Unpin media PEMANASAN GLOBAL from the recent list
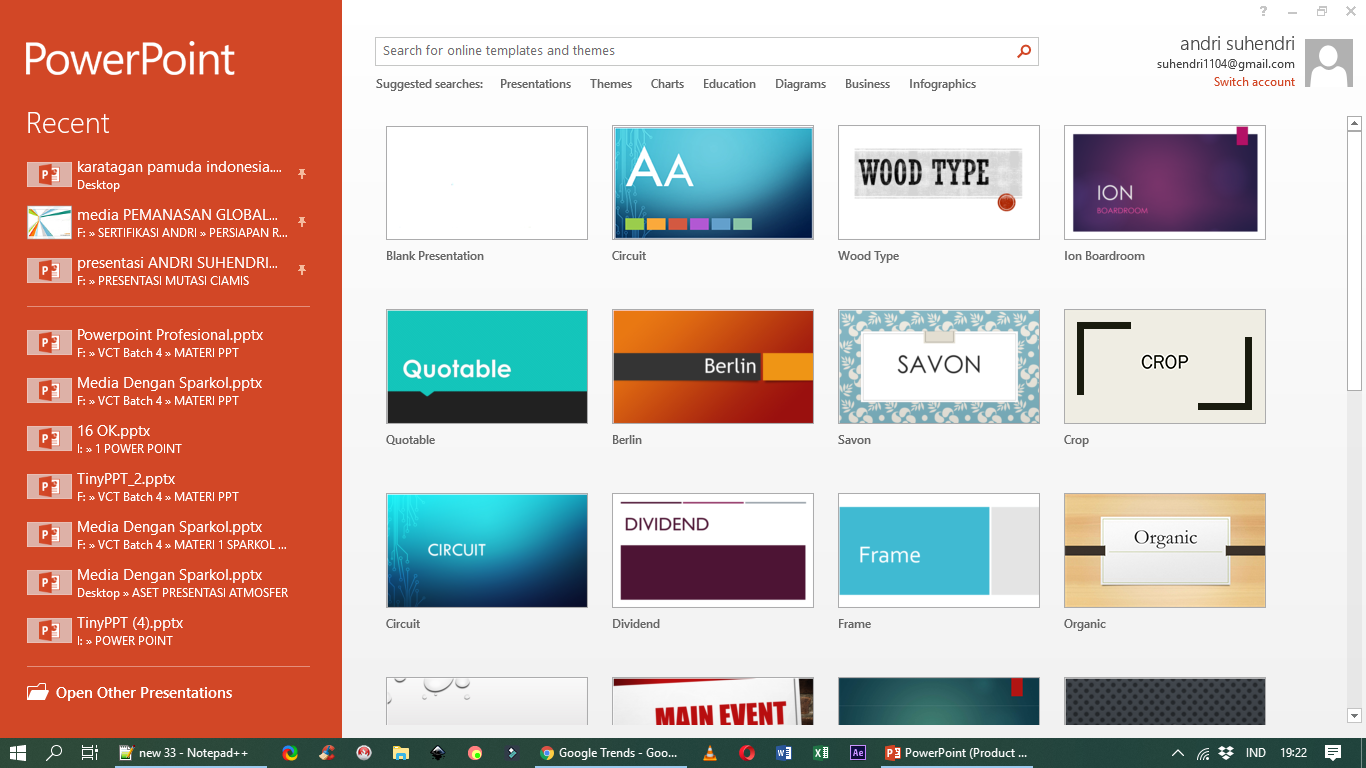1366x768 pixels. [301, 222]
